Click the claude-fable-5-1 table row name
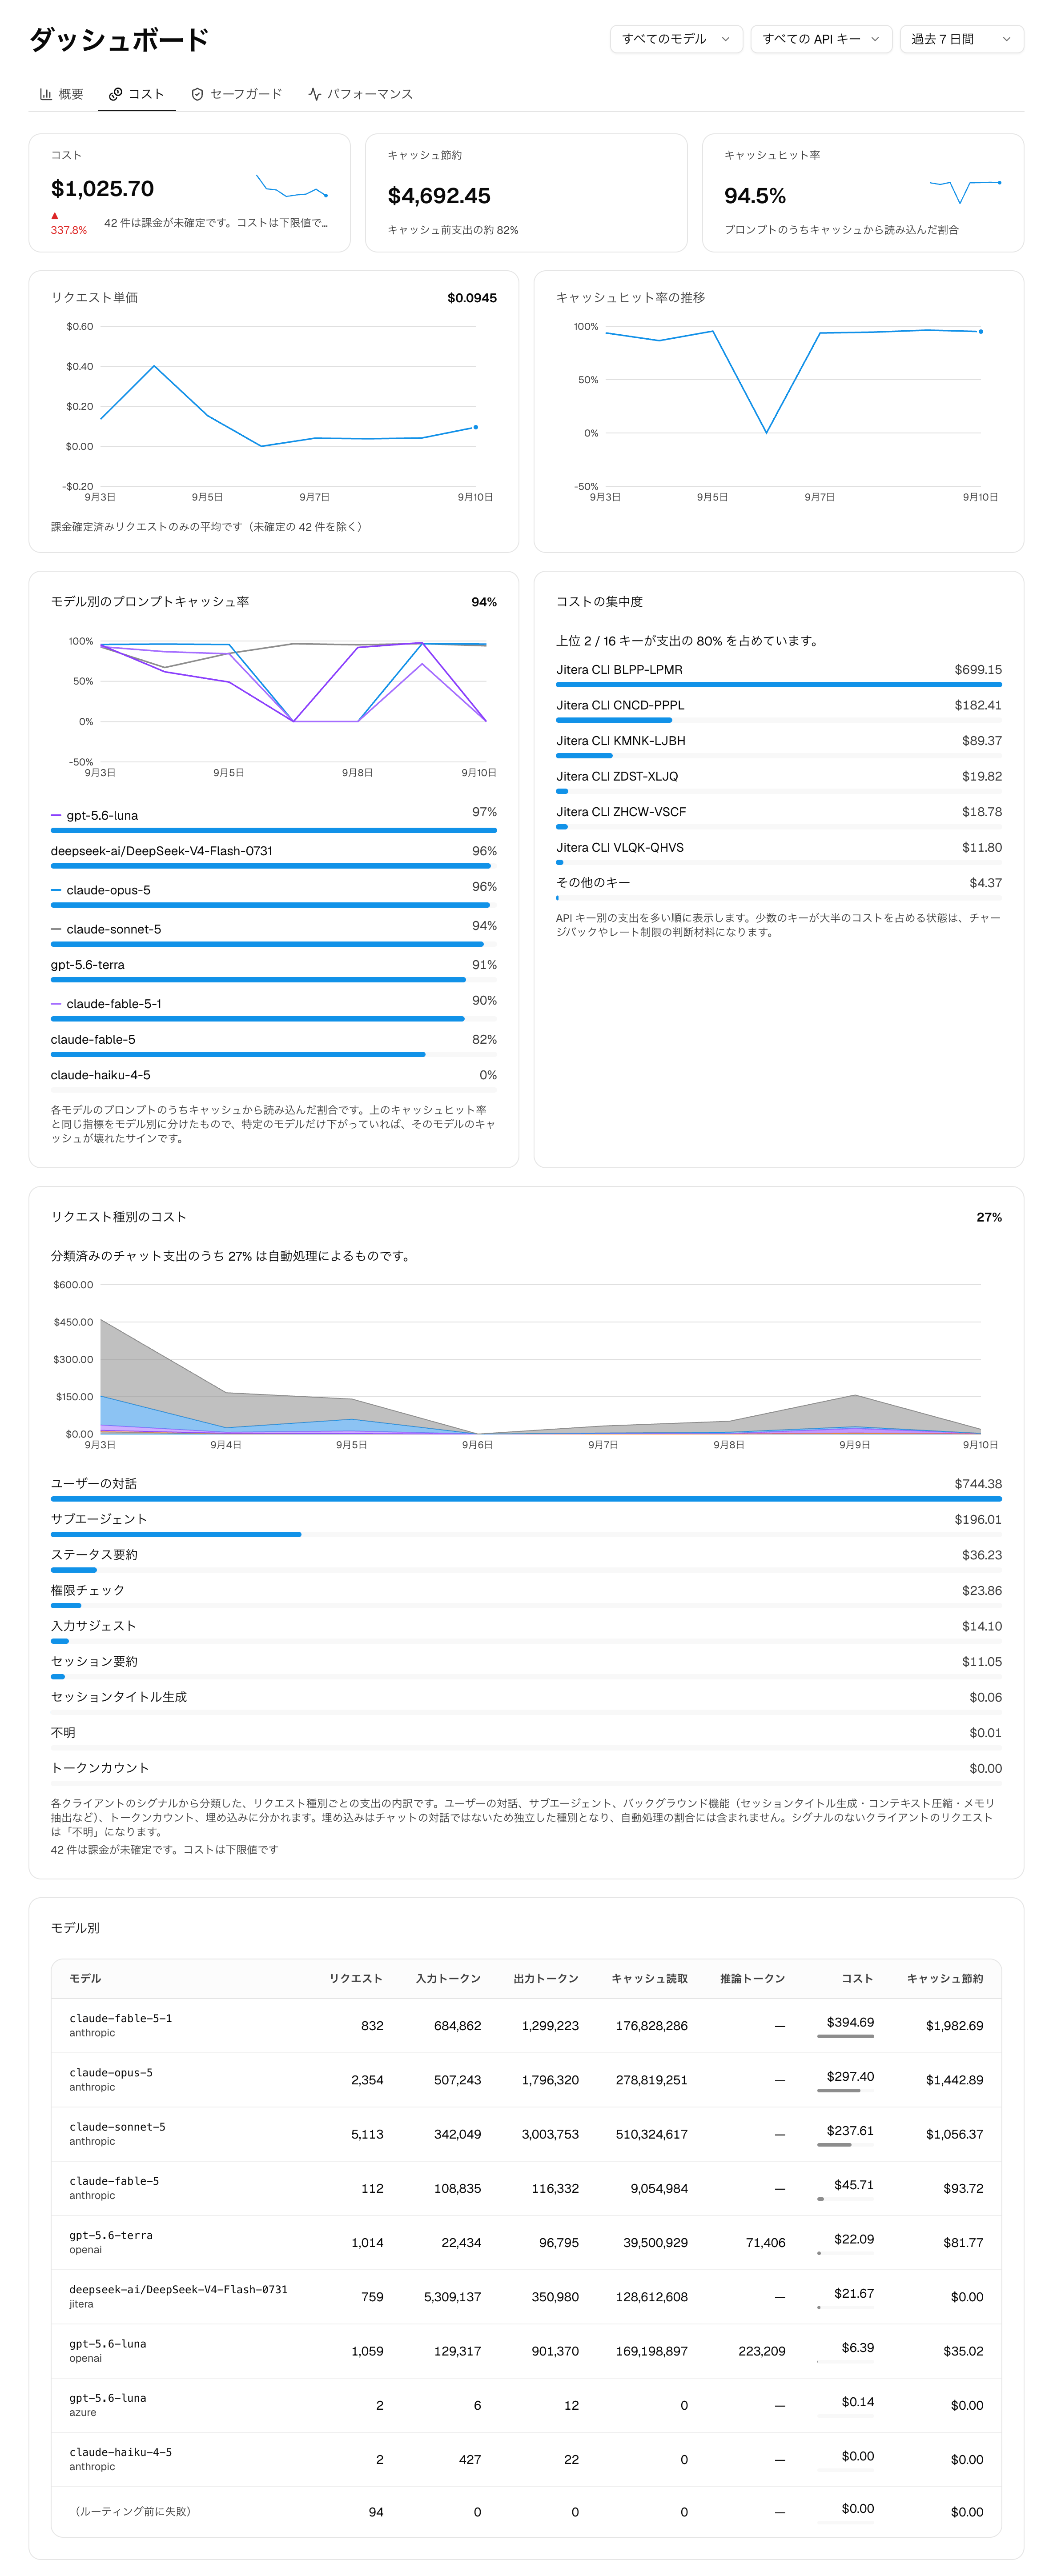 tap(120, 2019)
